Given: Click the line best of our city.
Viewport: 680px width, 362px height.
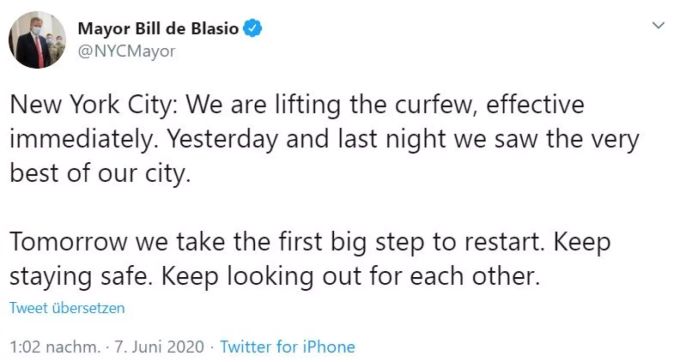Looking at the screenshot, I should [x=100, y=174].
